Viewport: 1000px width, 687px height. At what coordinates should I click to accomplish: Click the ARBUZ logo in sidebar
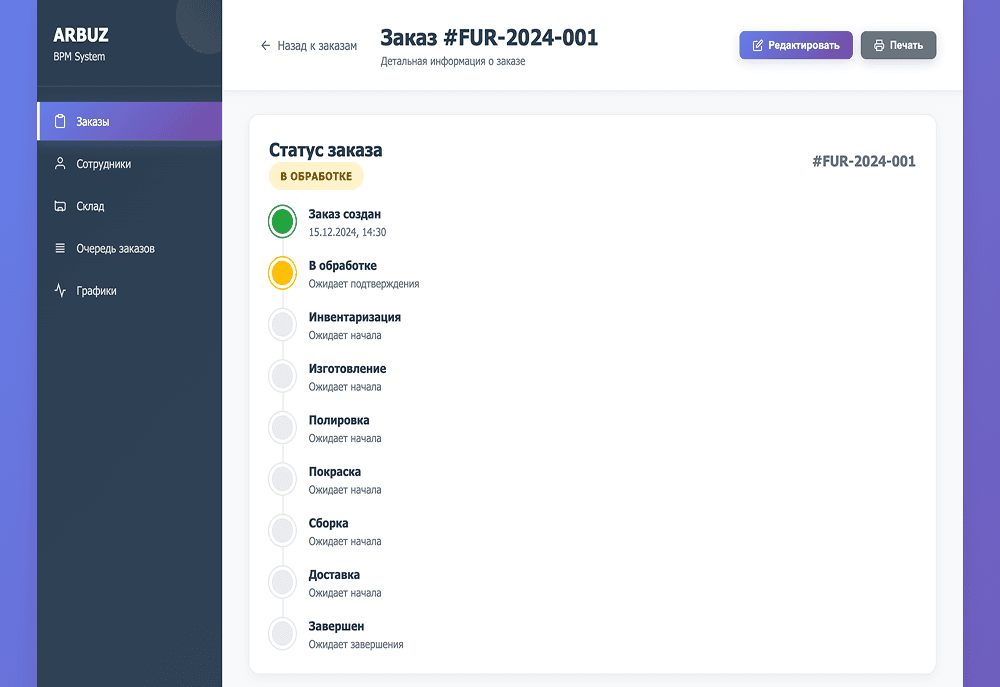pyautogui.click(x=79, y=36)
